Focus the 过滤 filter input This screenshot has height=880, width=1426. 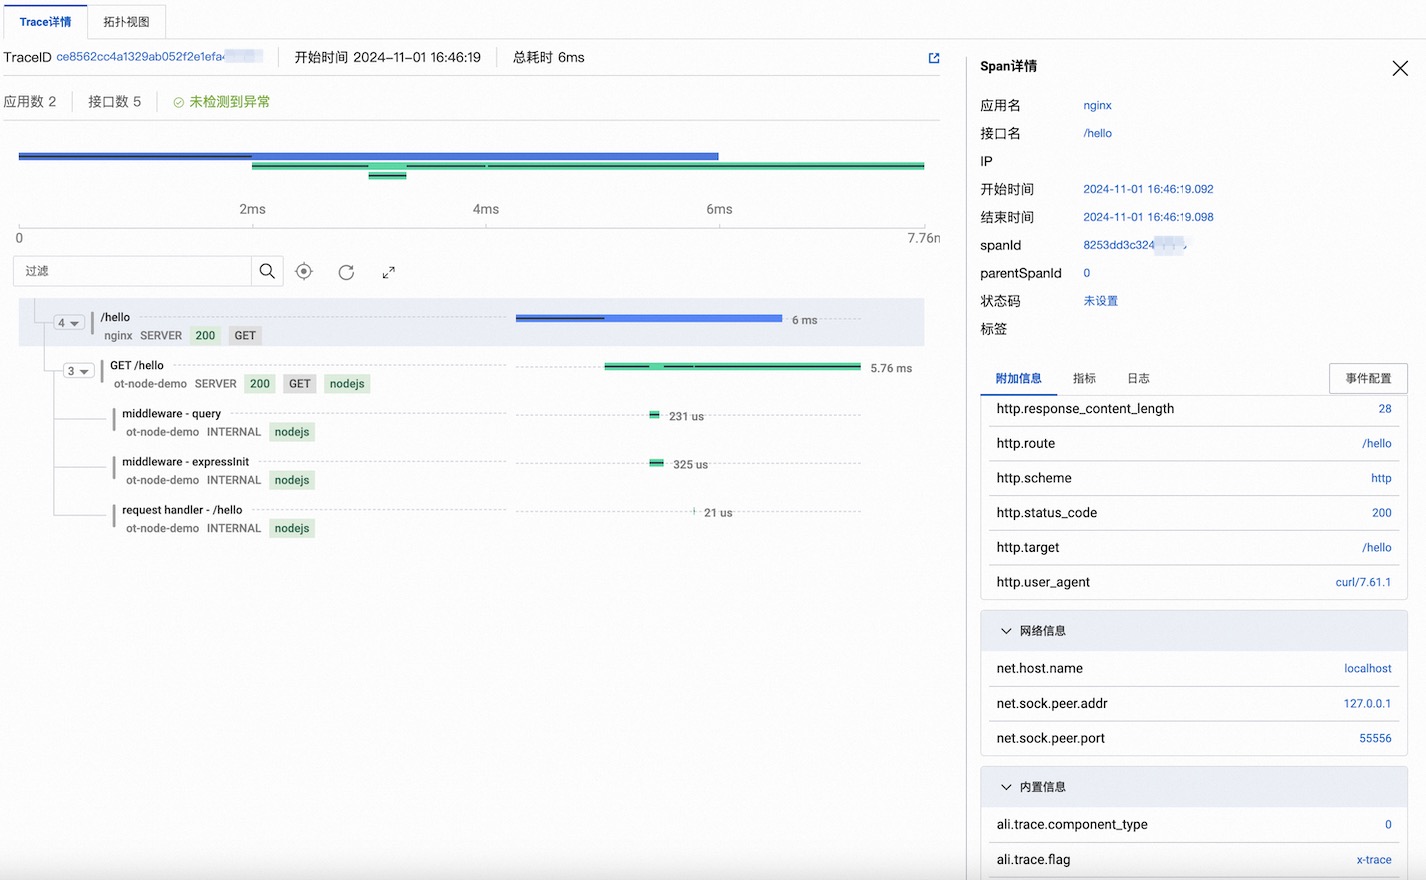coord(132,271)
